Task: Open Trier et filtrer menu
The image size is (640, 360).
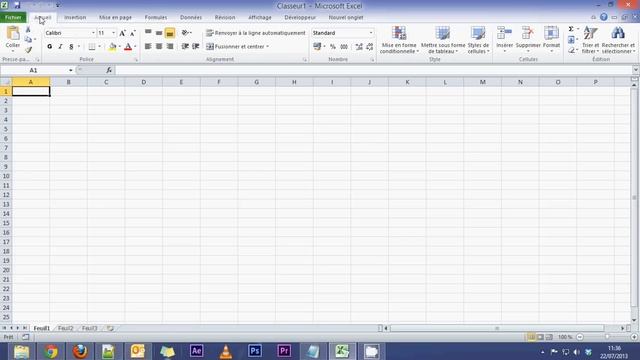Action: pos(590,40)
